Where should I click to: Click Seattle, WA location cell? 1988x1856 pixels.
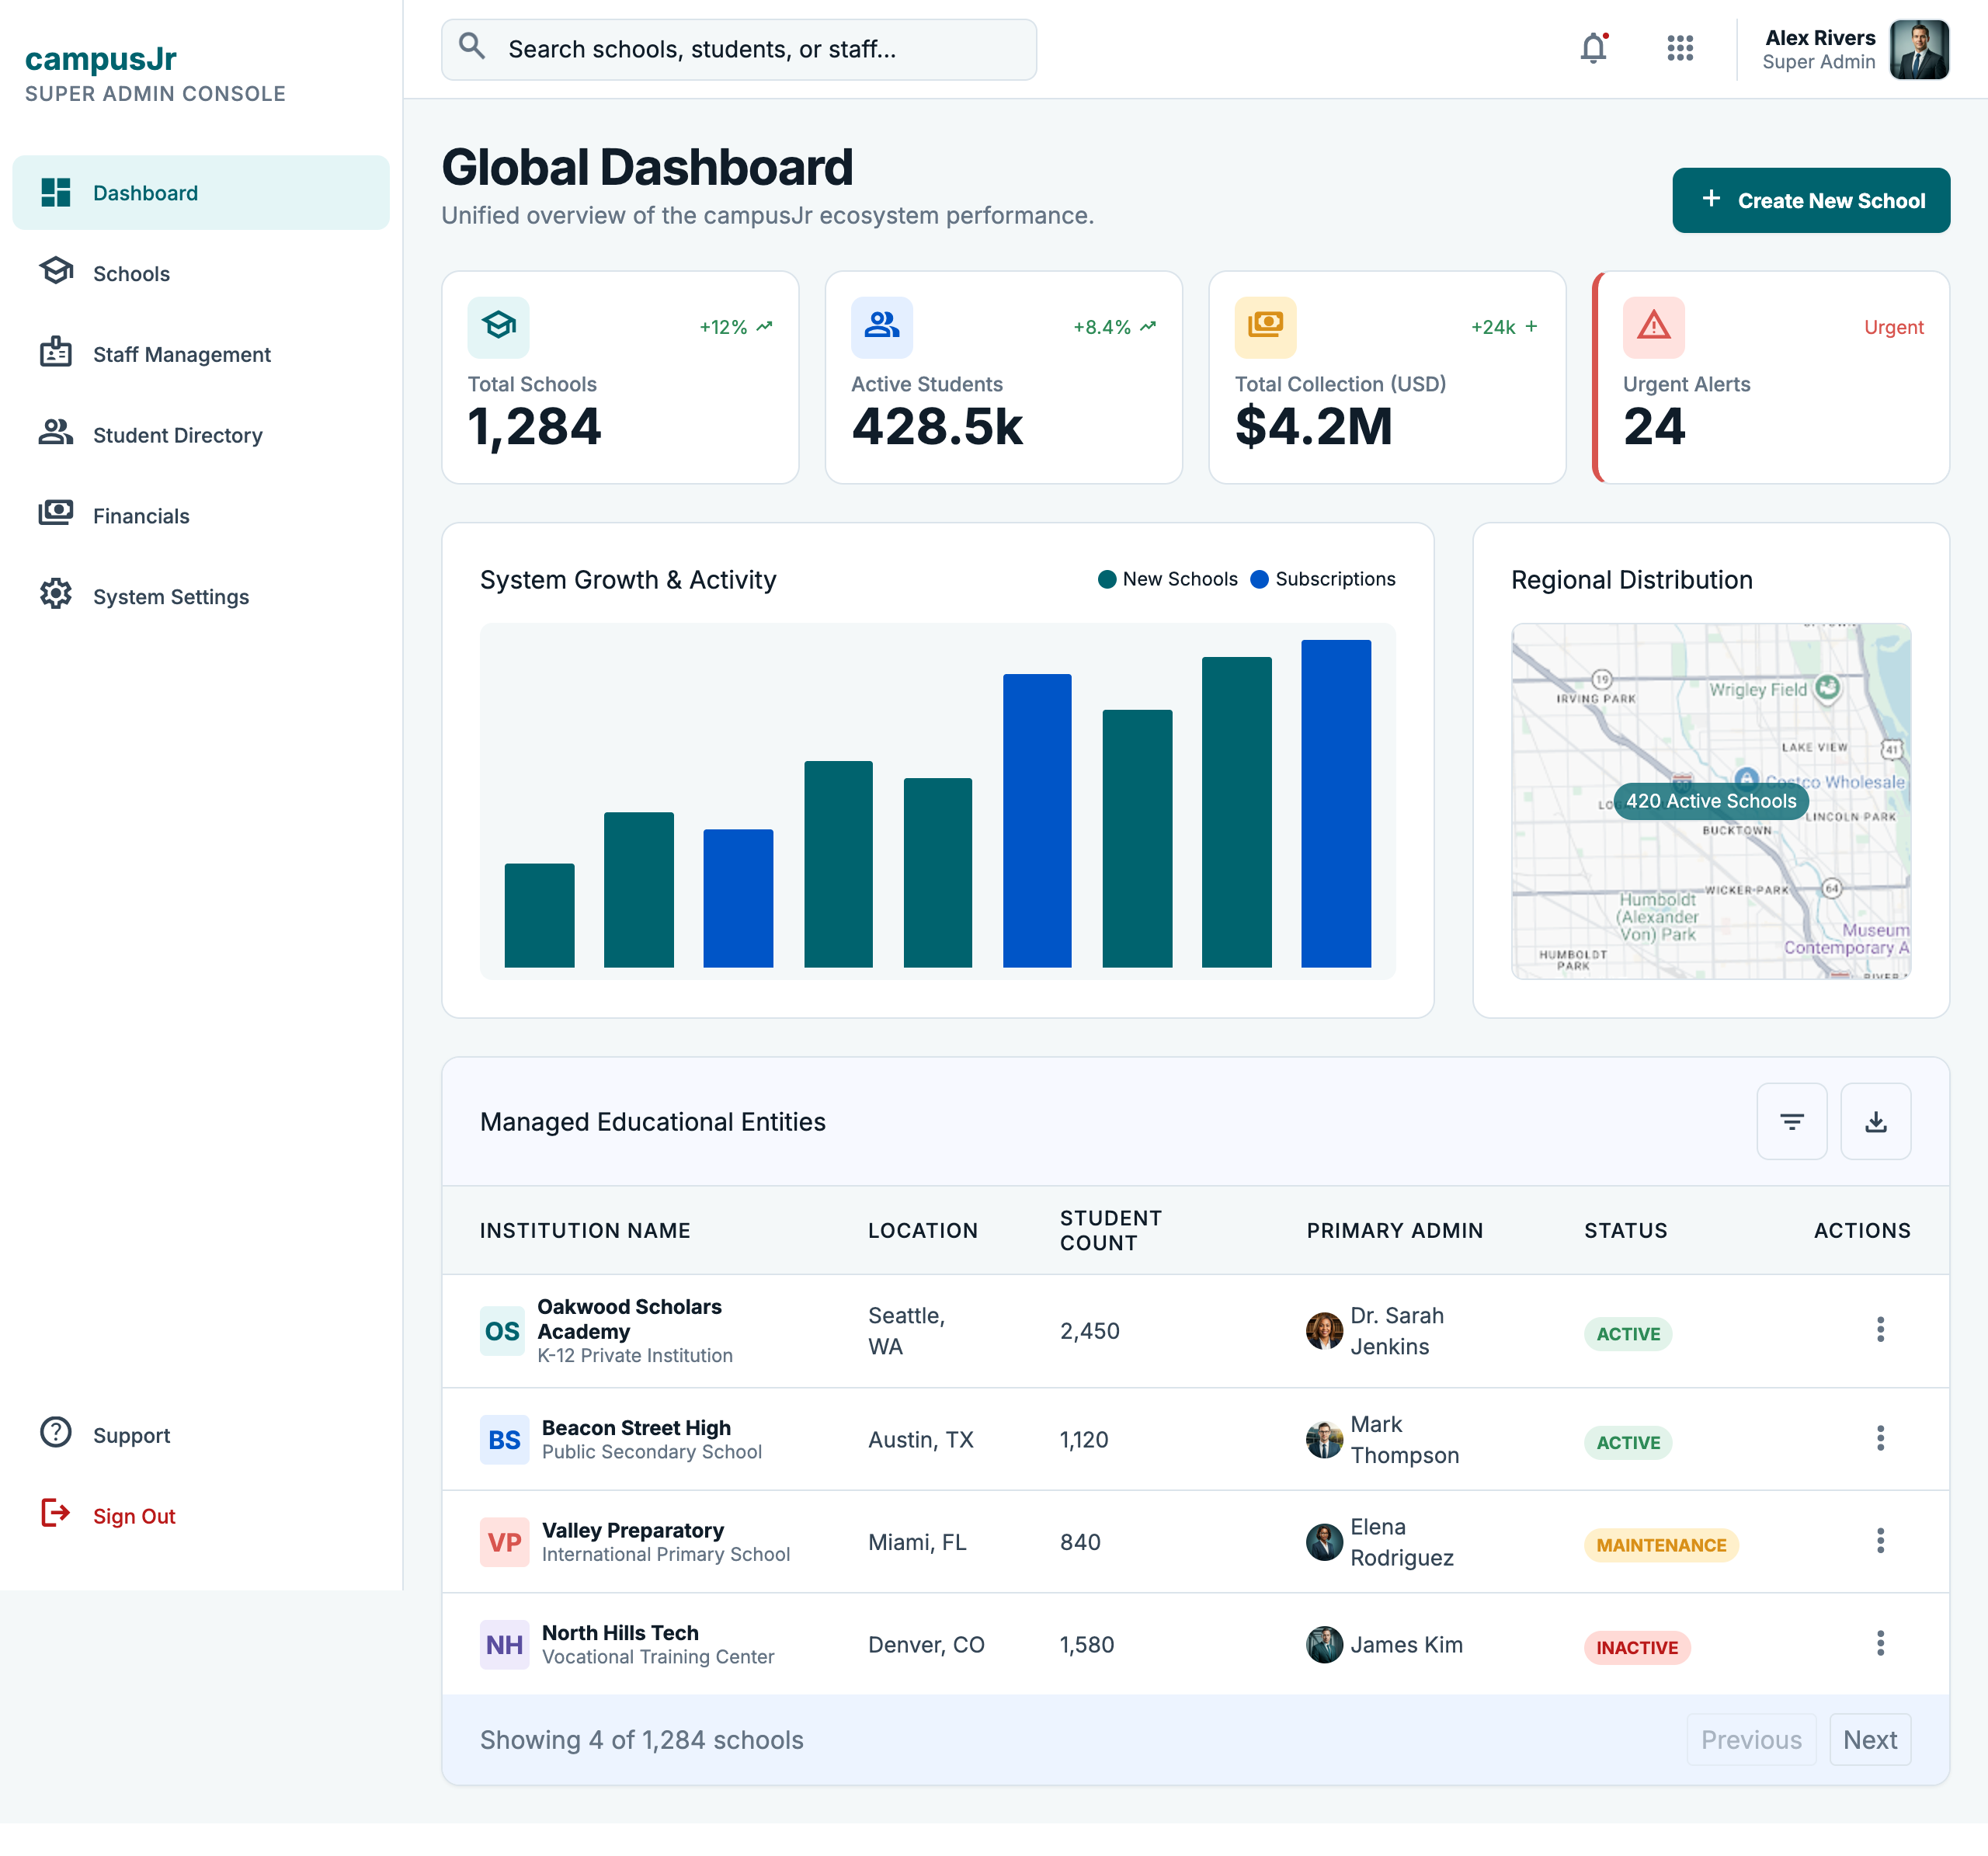tap(906, 1331)
